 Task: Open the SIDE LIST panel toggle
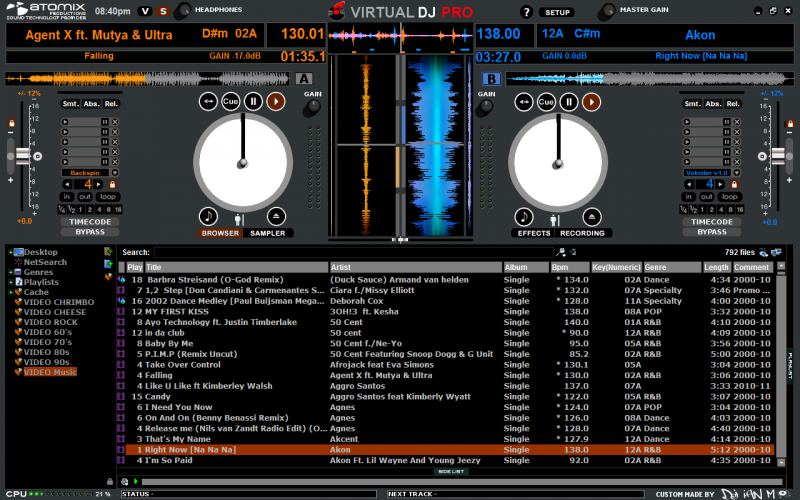[451, 472]
